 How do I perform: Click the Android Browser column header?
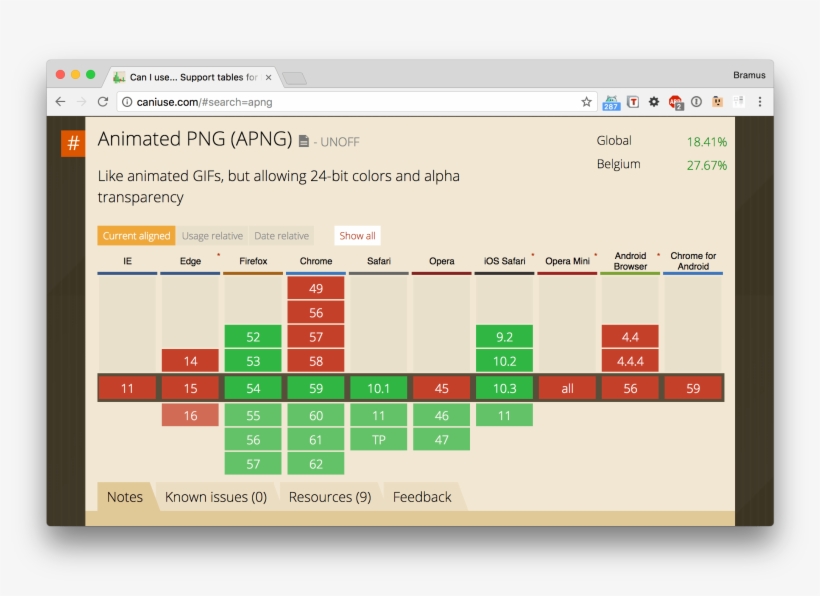tap(630, 261)
